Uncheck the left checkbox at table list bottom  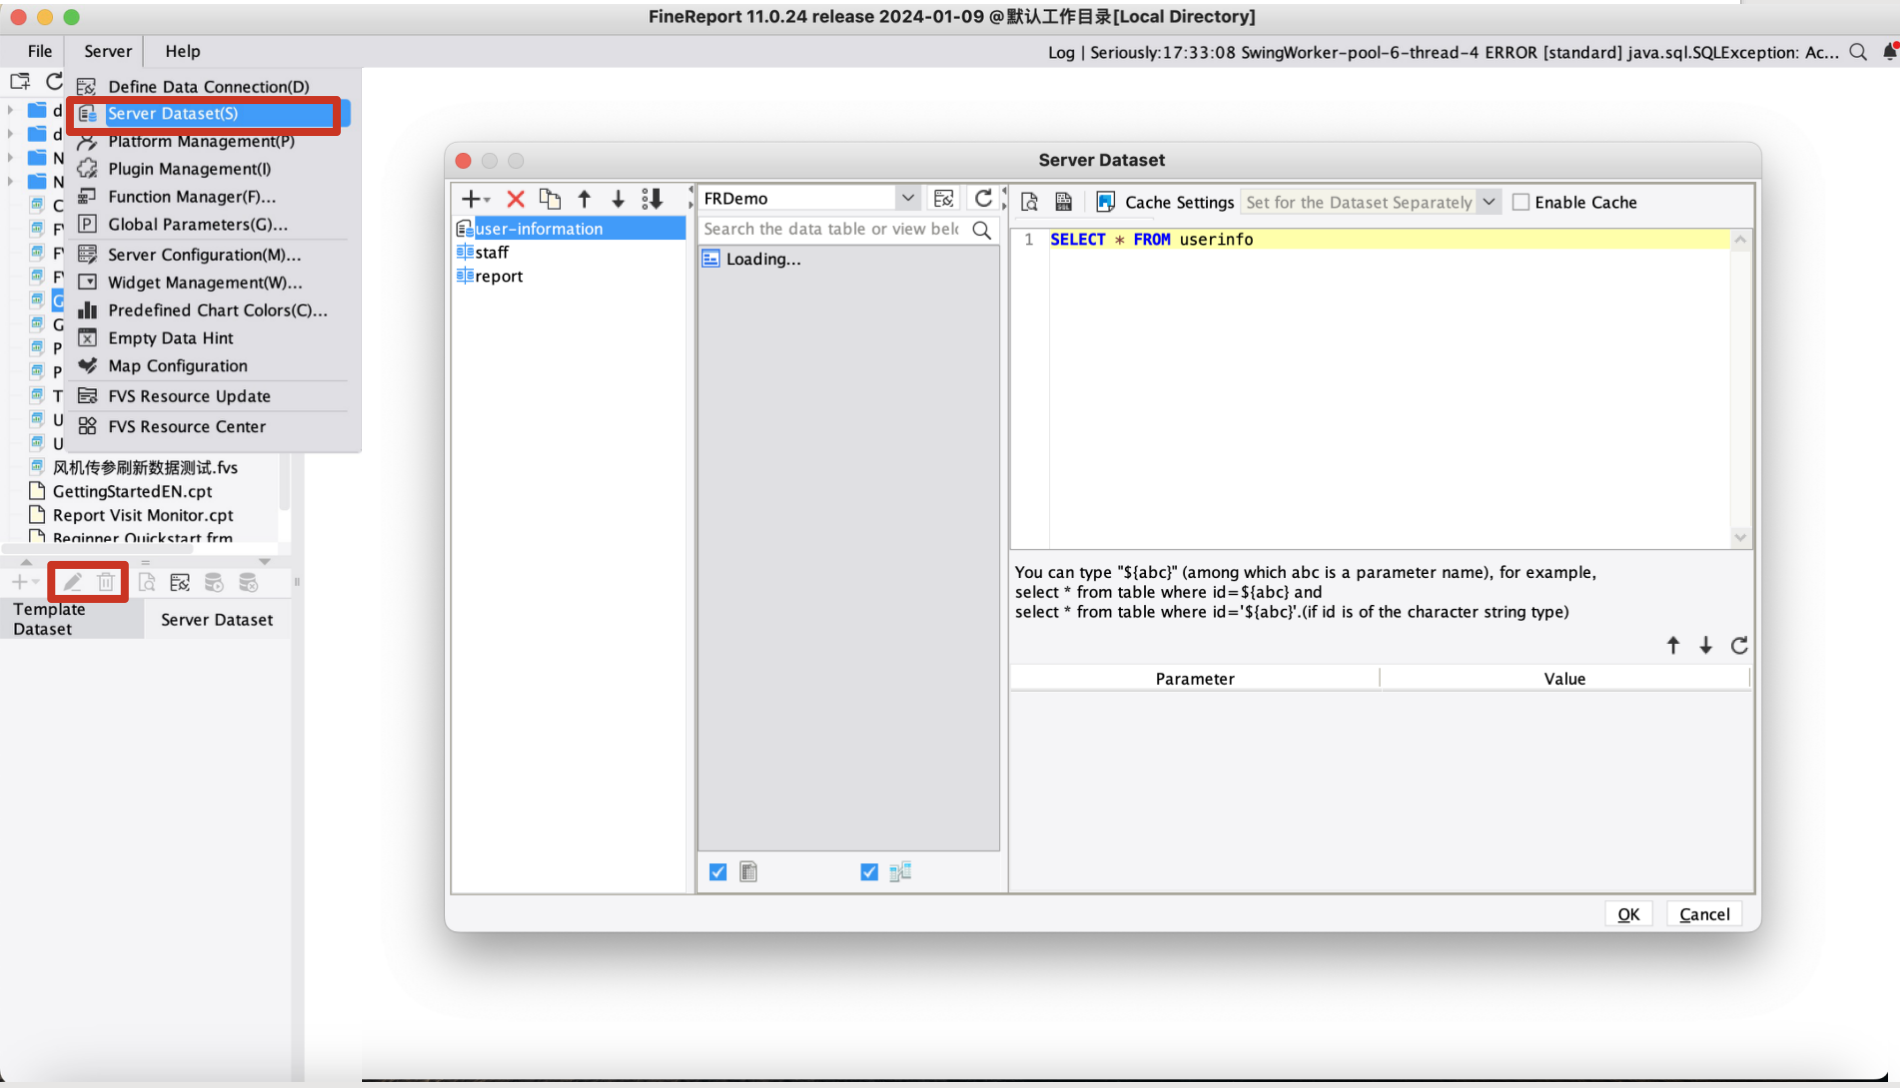click(x=717, y=871)
